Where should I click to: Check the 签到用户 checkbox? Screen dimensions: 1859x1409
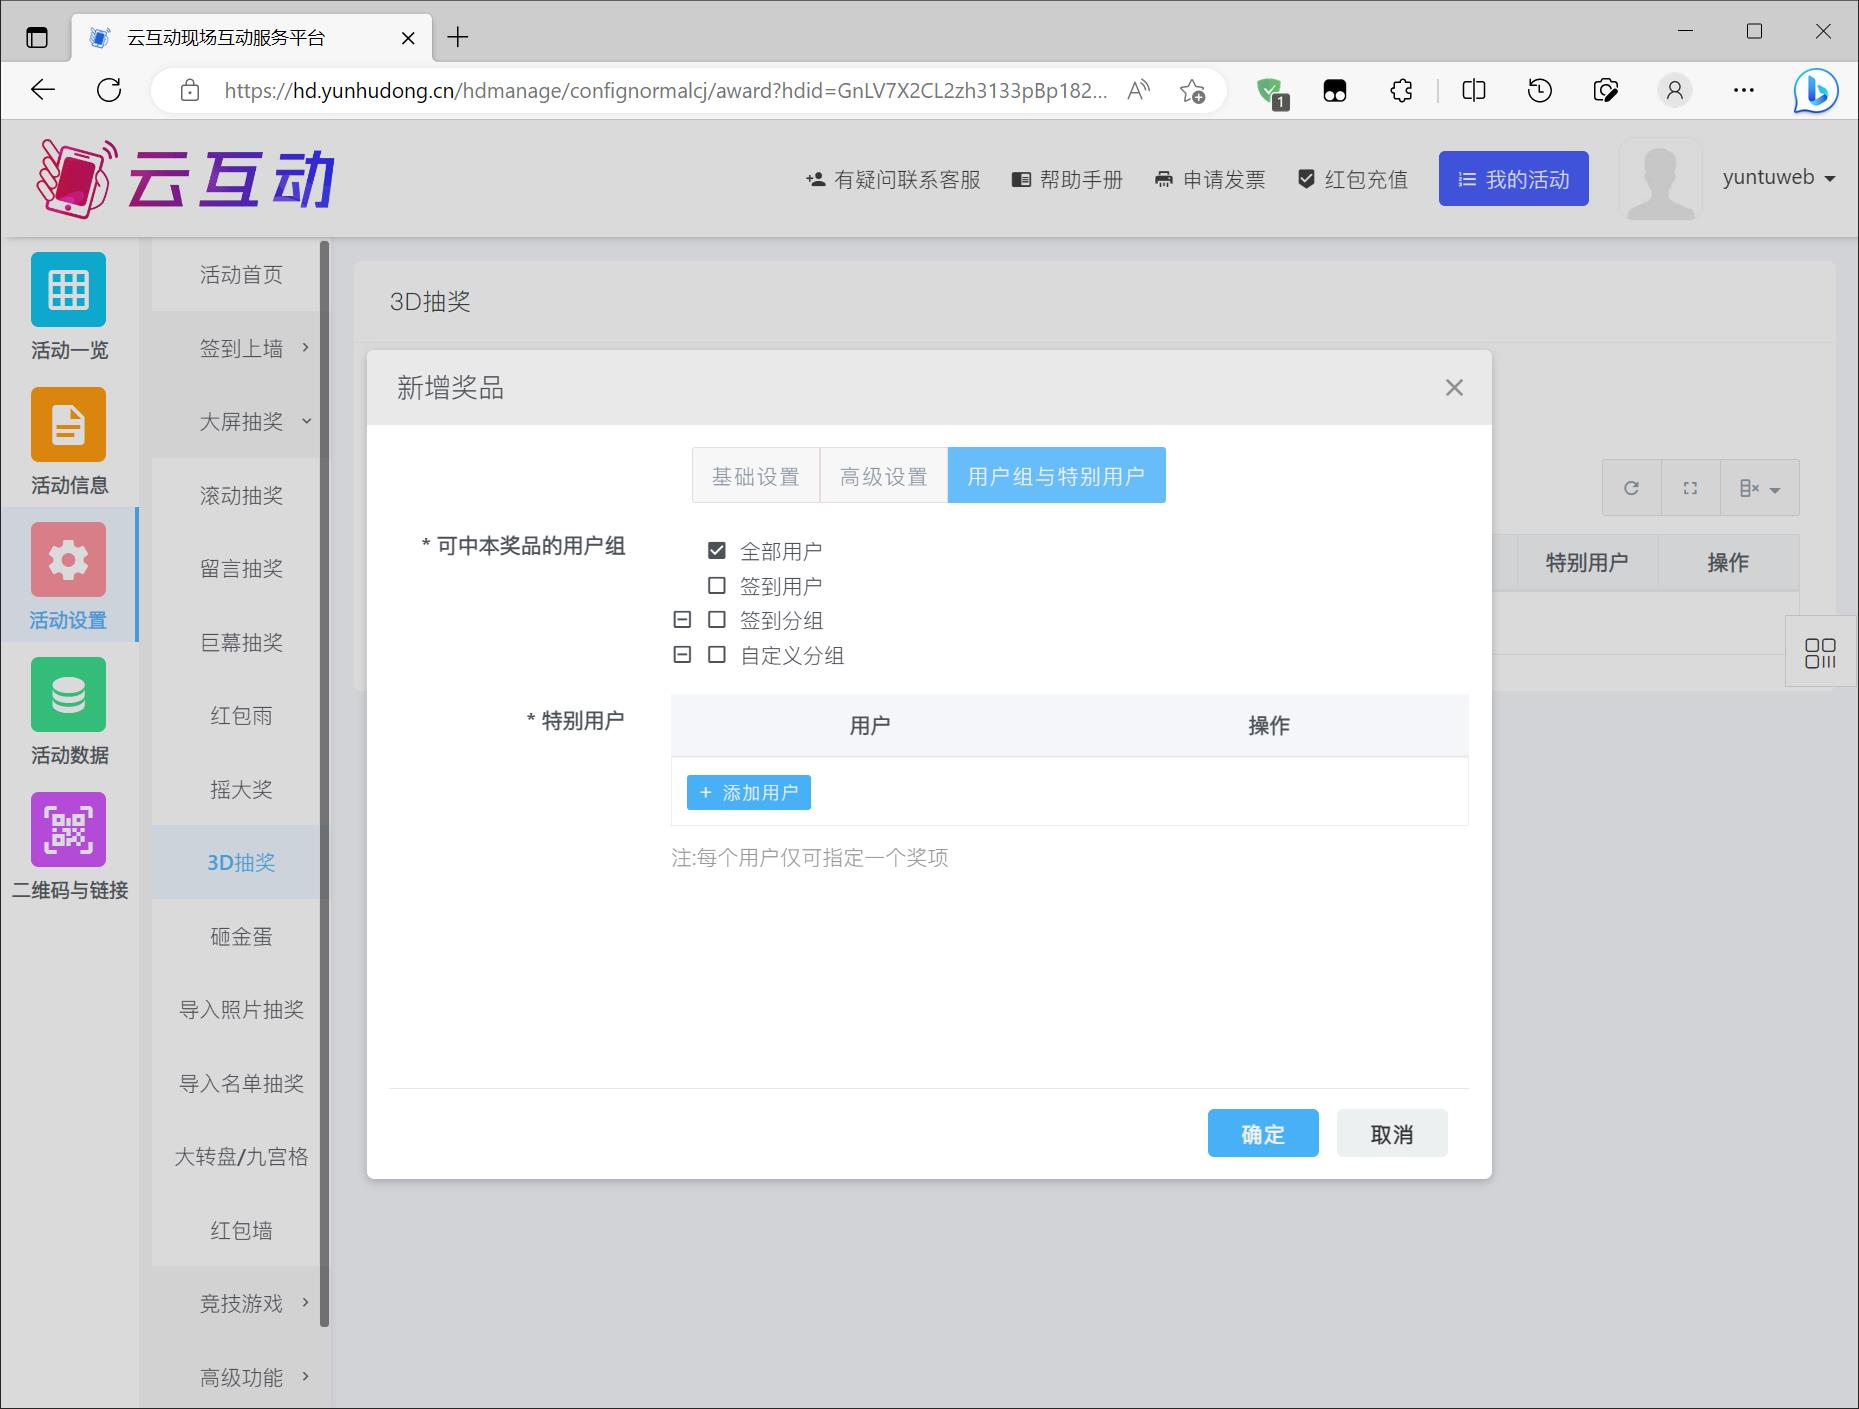[717, 586]
